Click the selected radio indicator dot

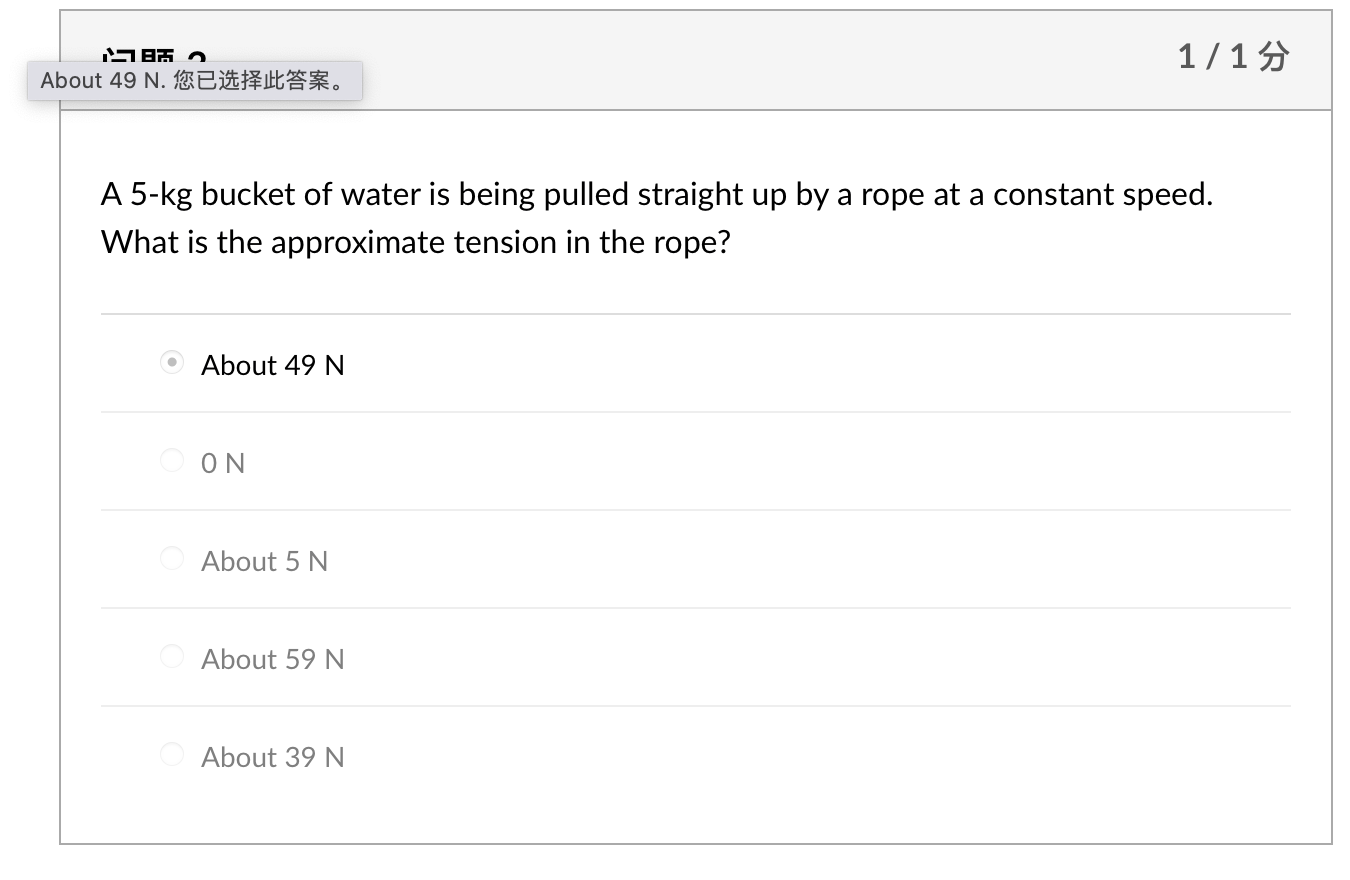171,362
